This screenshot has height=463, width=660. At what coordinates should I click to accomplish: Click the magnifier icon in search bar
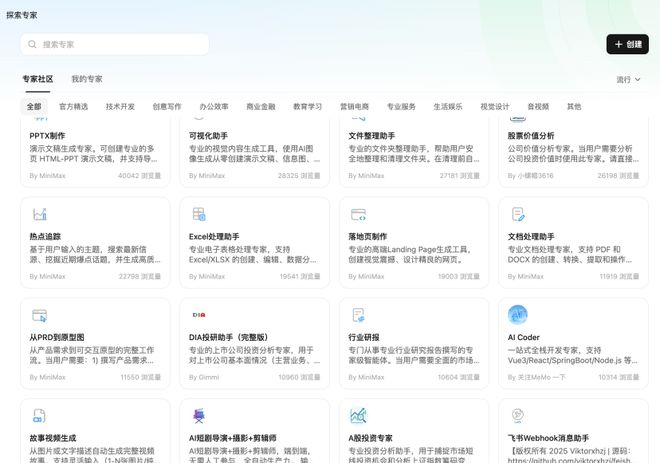[32, 44]
